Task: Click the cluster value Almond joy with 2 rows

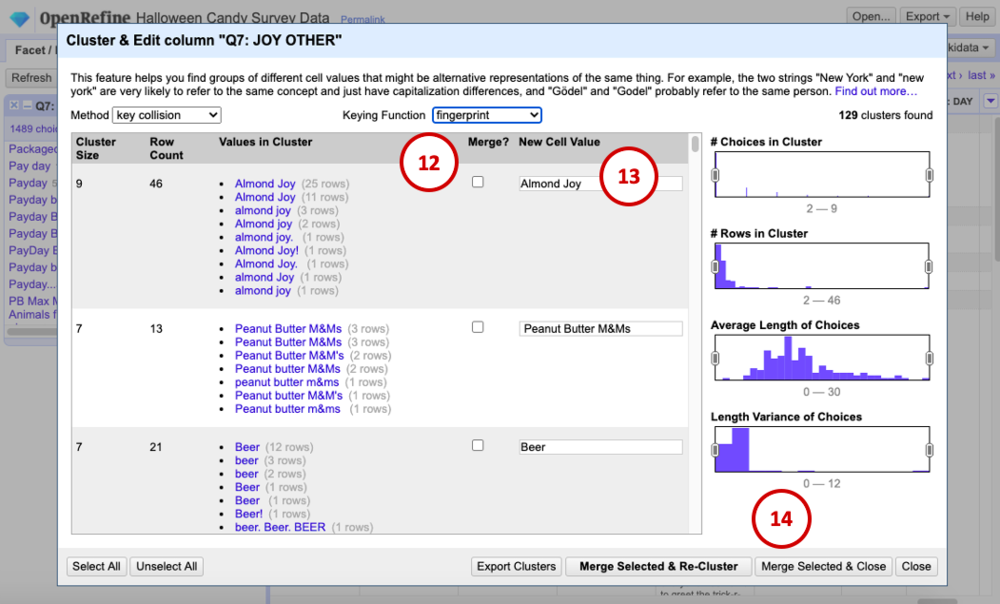Action: coord(263,224)
